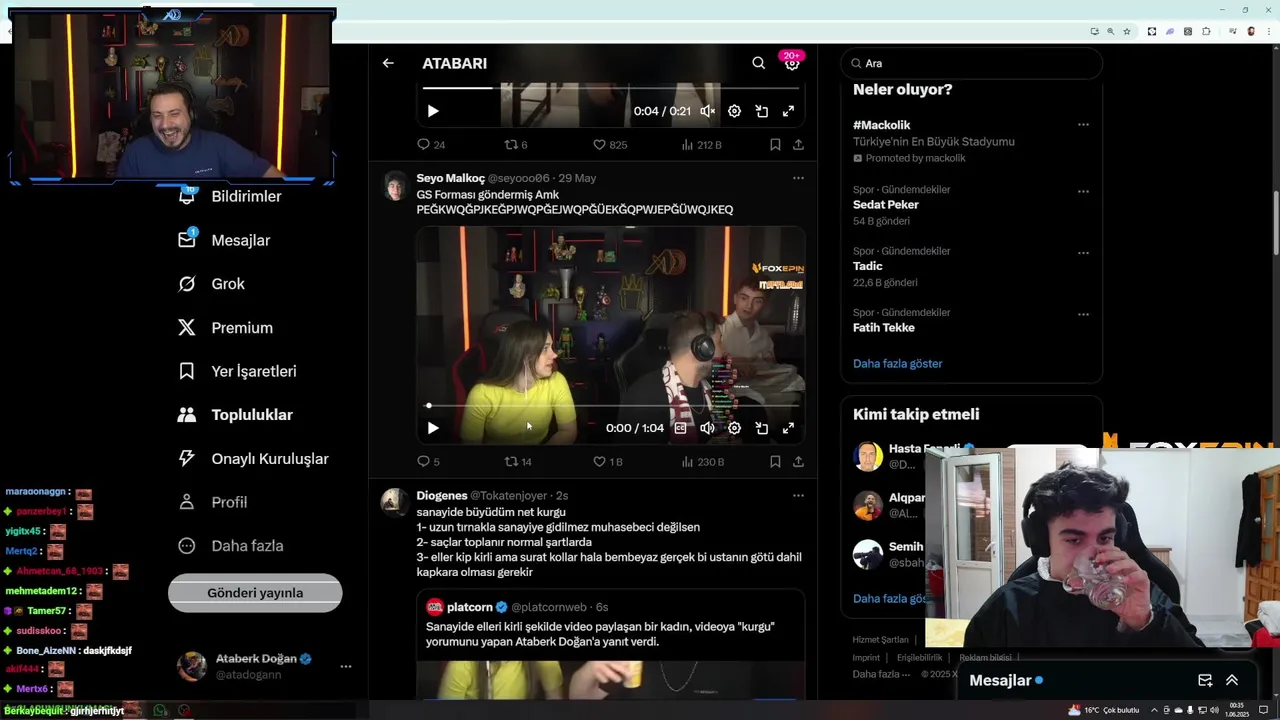
Task: Toggle picture-in-picture on the top video
Action: pos(761,111)
